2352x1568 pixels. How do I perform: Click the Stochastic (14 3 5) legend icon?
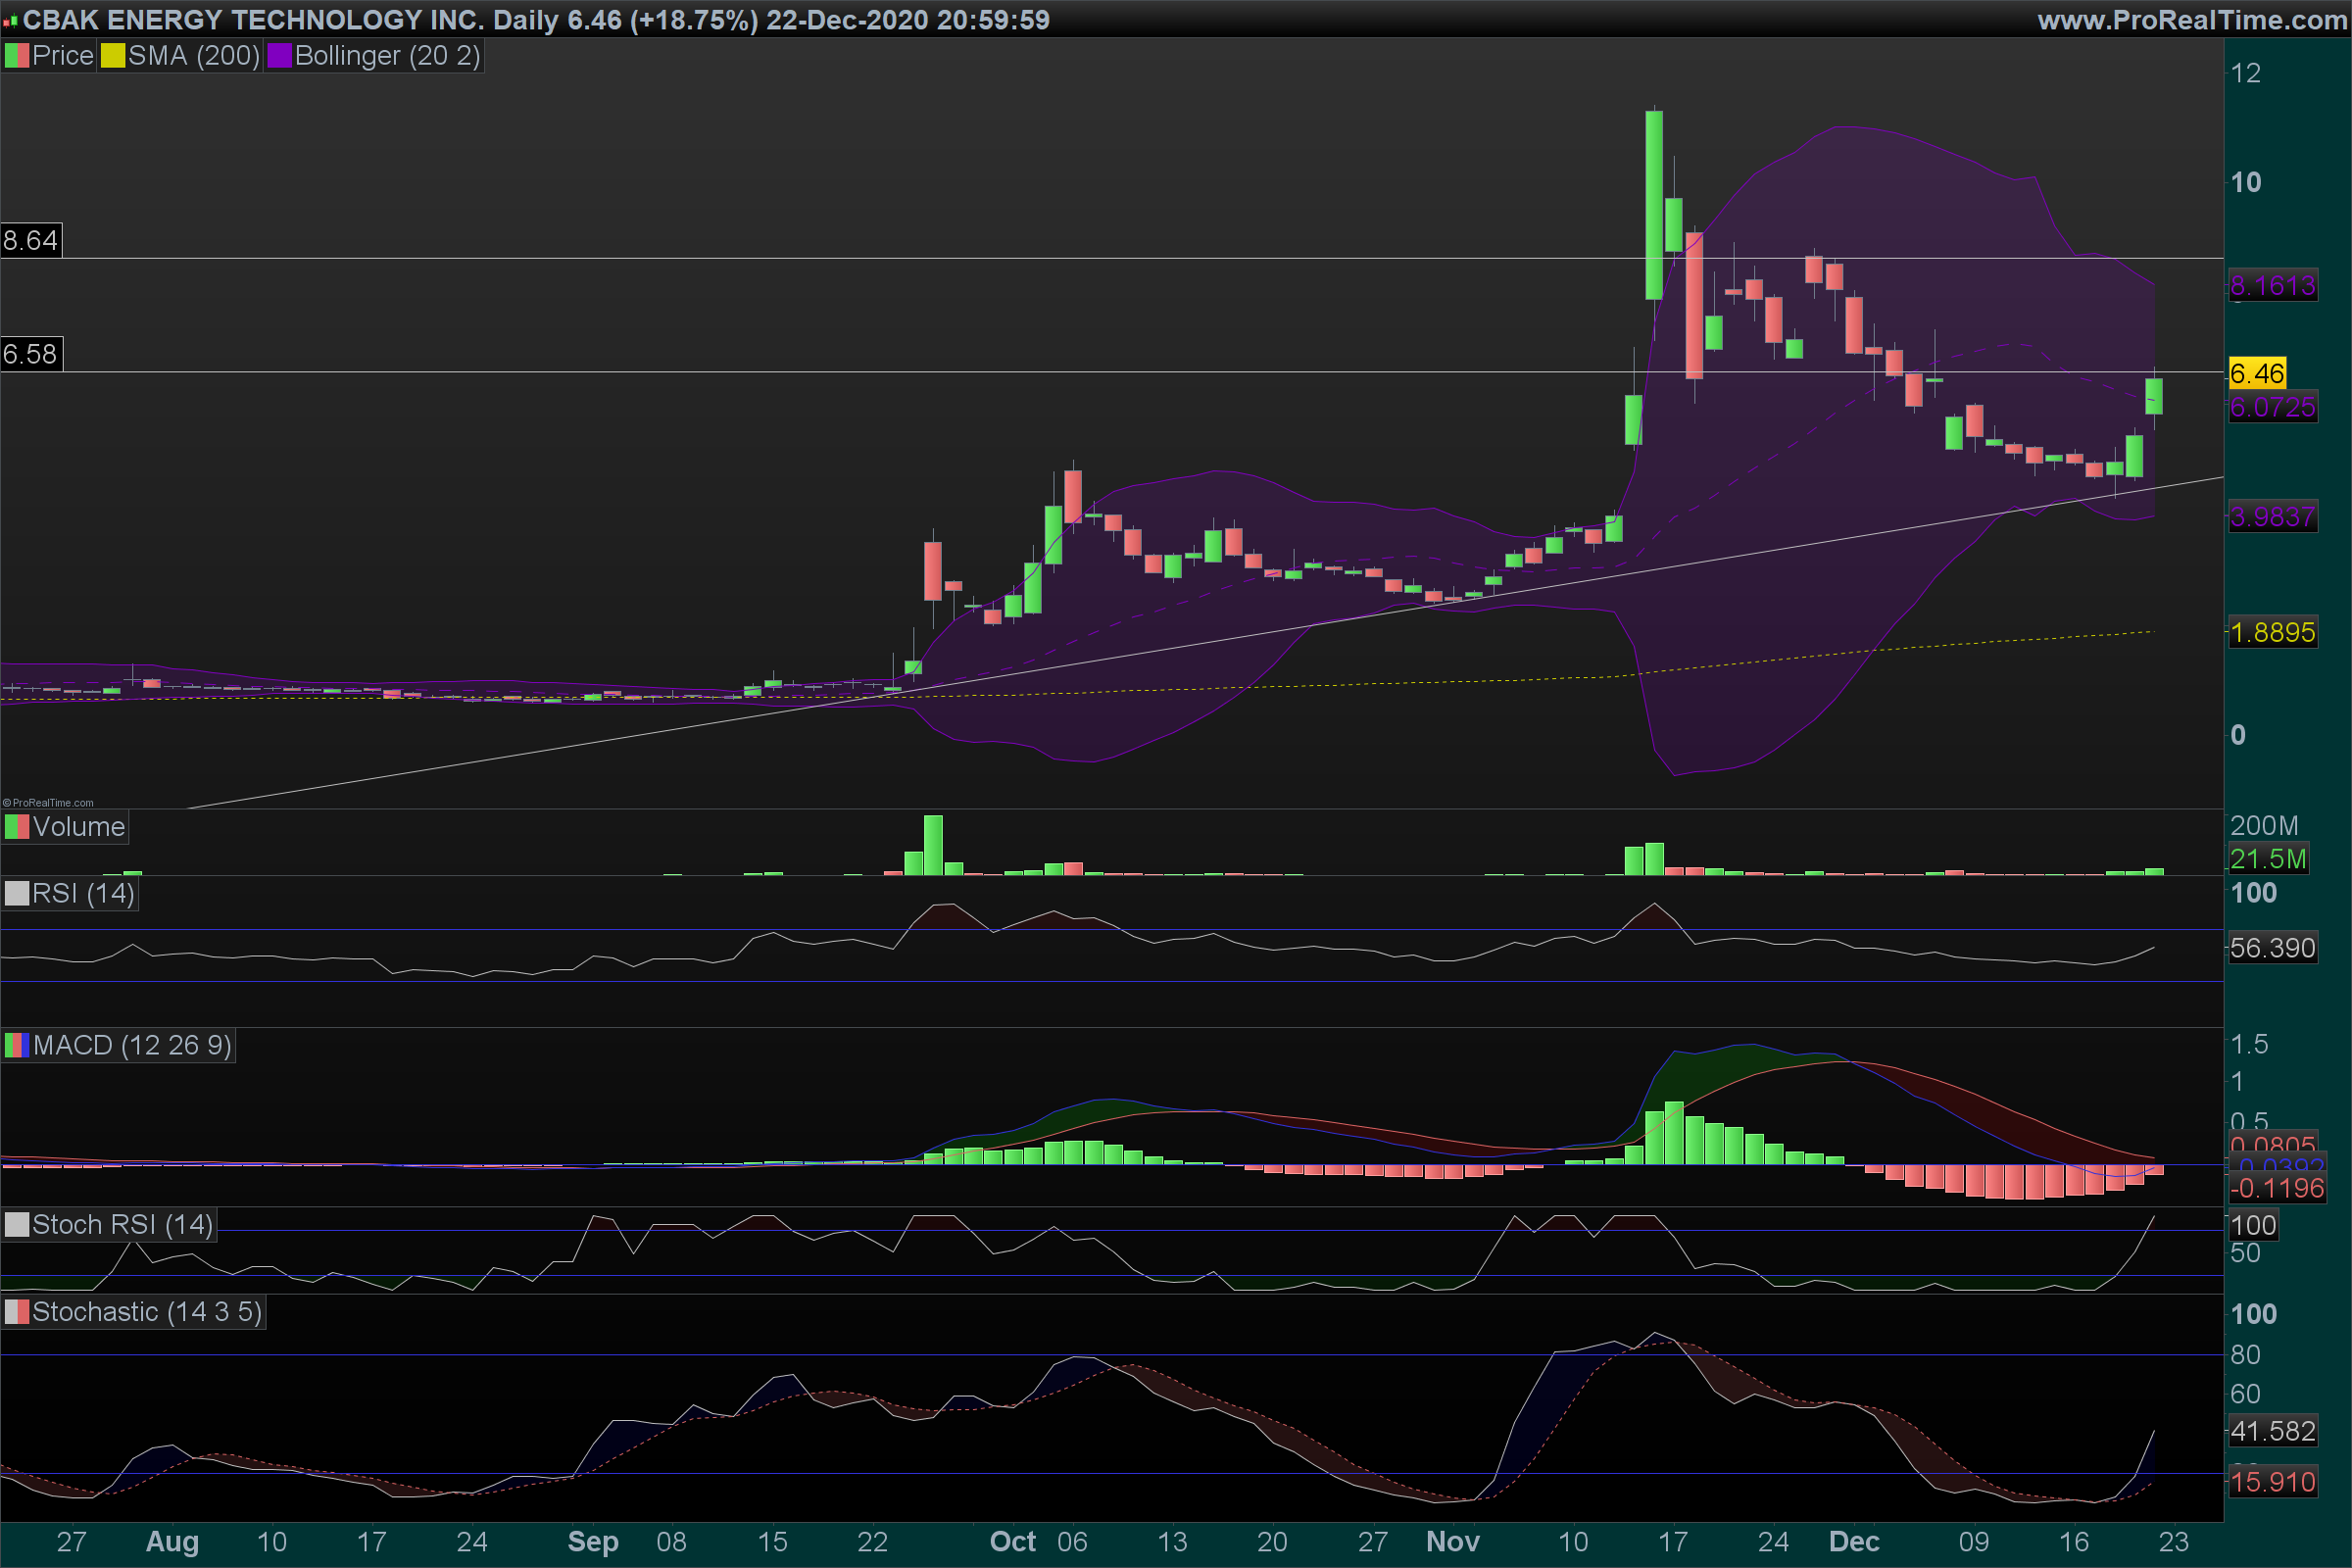coord(17,1312)
